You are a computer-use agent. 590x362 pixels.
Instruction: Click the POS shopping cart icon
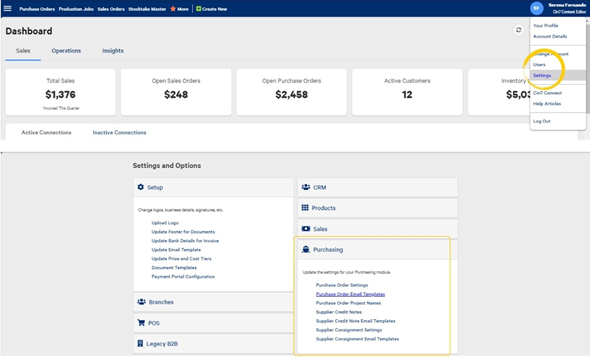[141, 323]
